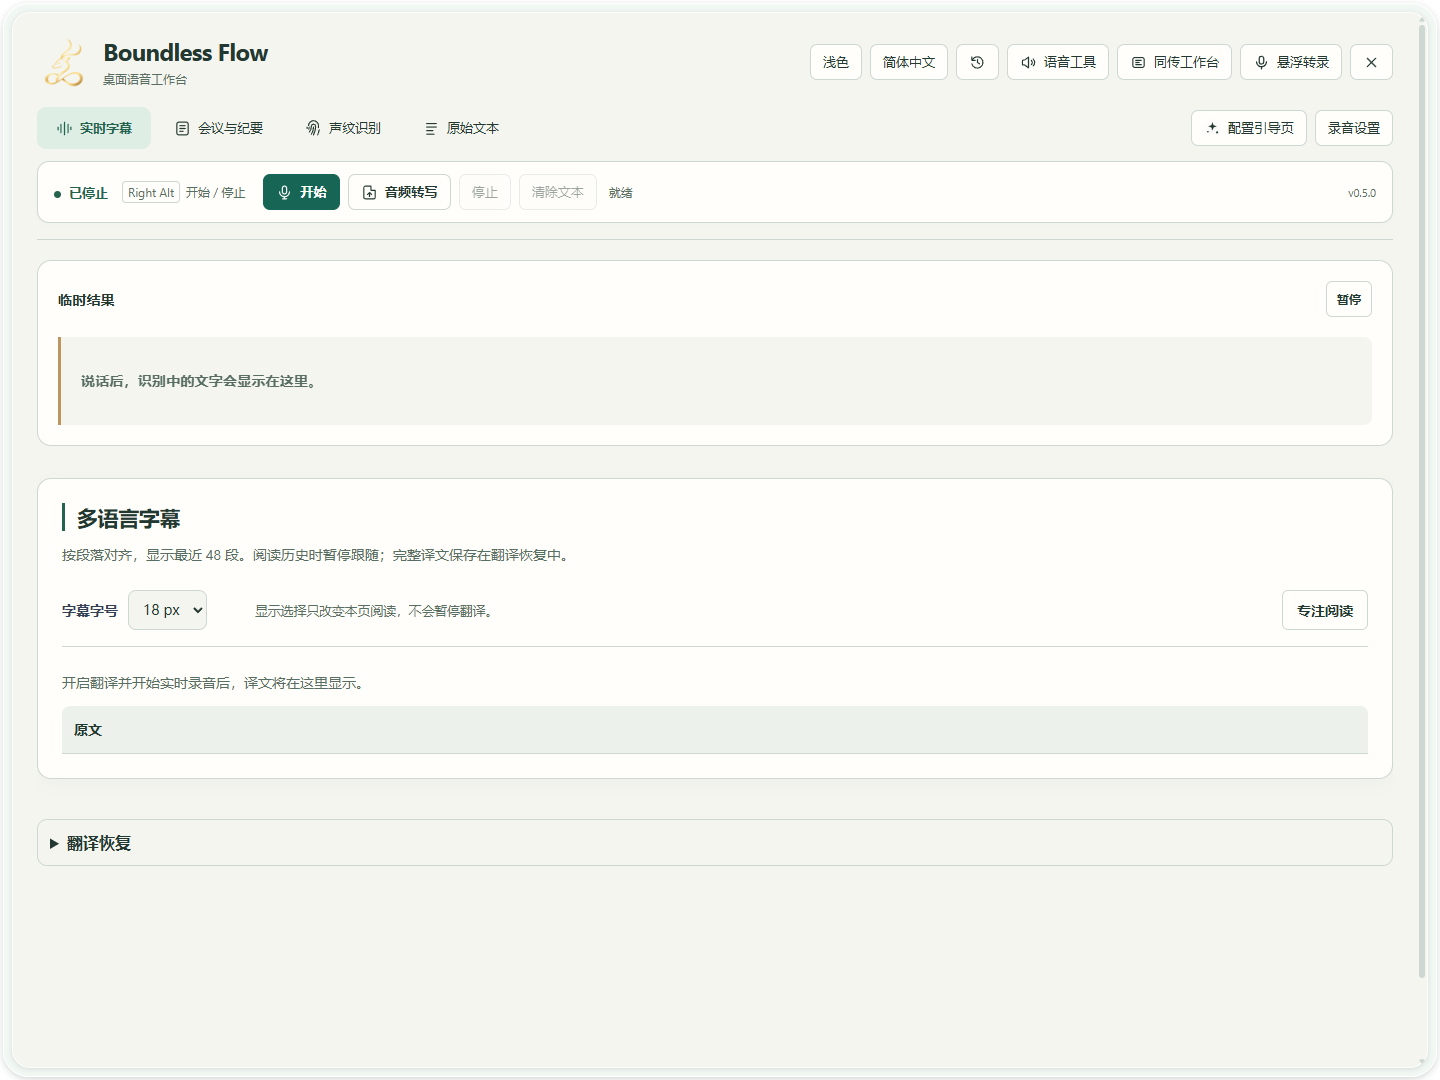The width and height of the screenshot is (1440, 1080).
Task: Choose 音频转写 to transcribe a file
Action: coord(399,192)
